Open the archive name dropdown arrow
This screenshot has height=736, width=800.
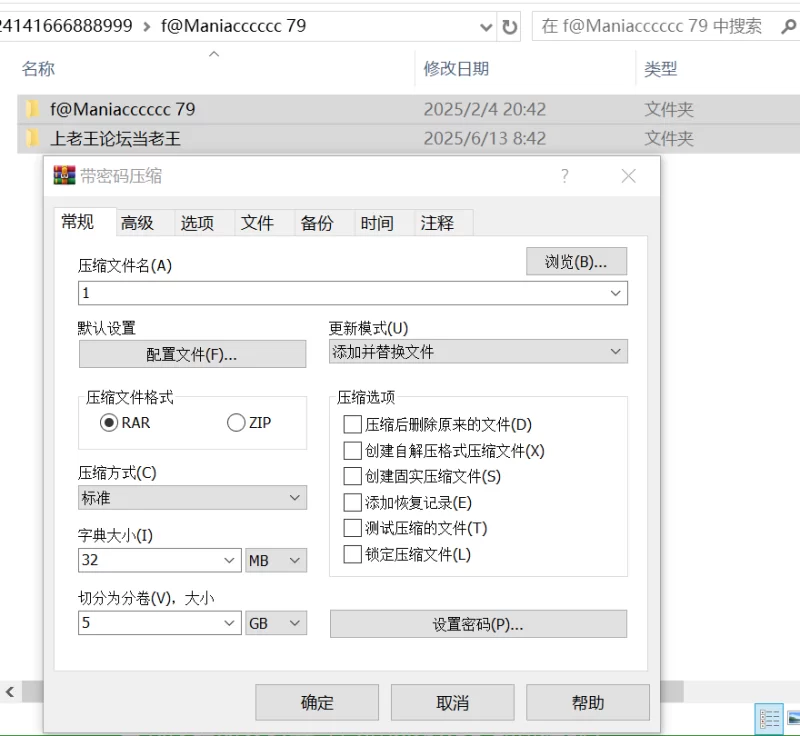[615, 293]
